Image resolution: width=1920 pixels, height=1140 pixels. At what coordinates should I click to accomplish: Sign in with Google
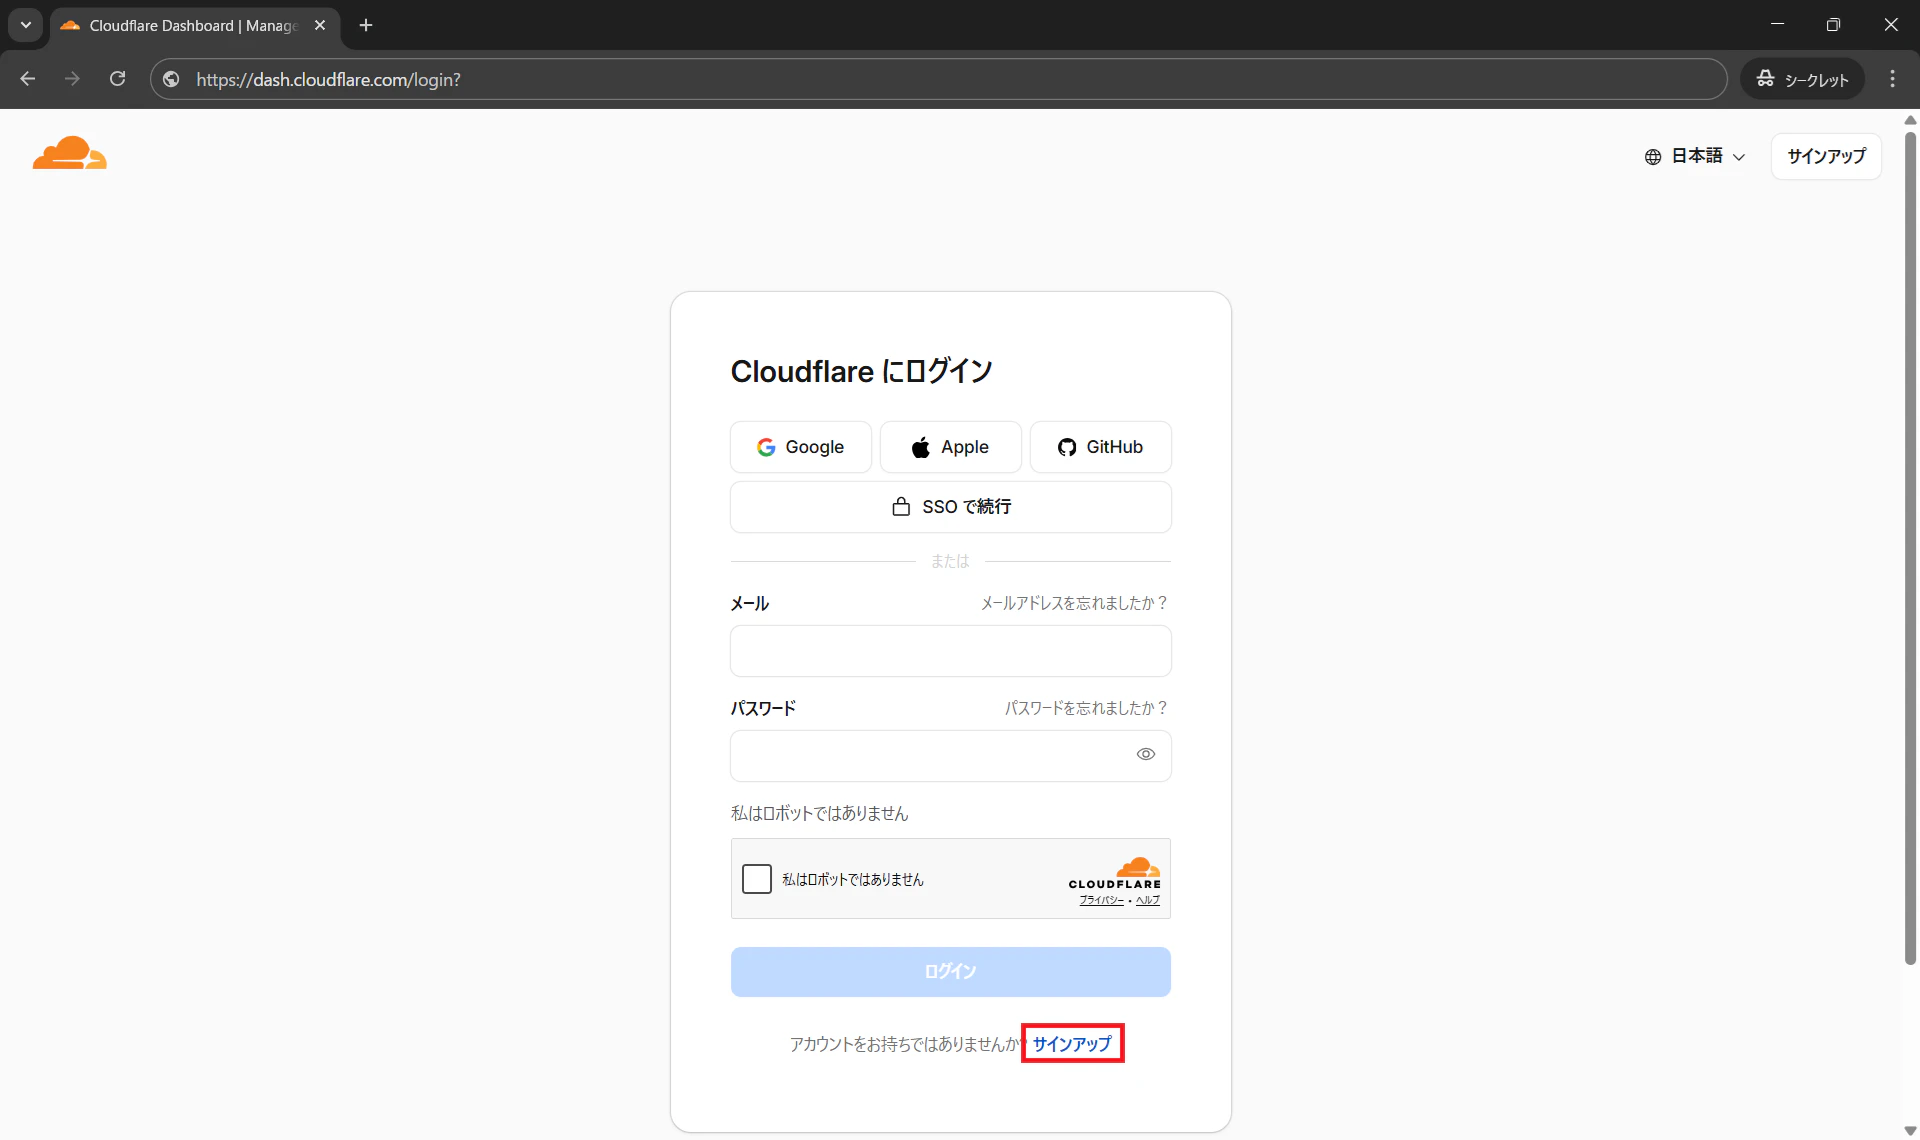coord(800,447)
